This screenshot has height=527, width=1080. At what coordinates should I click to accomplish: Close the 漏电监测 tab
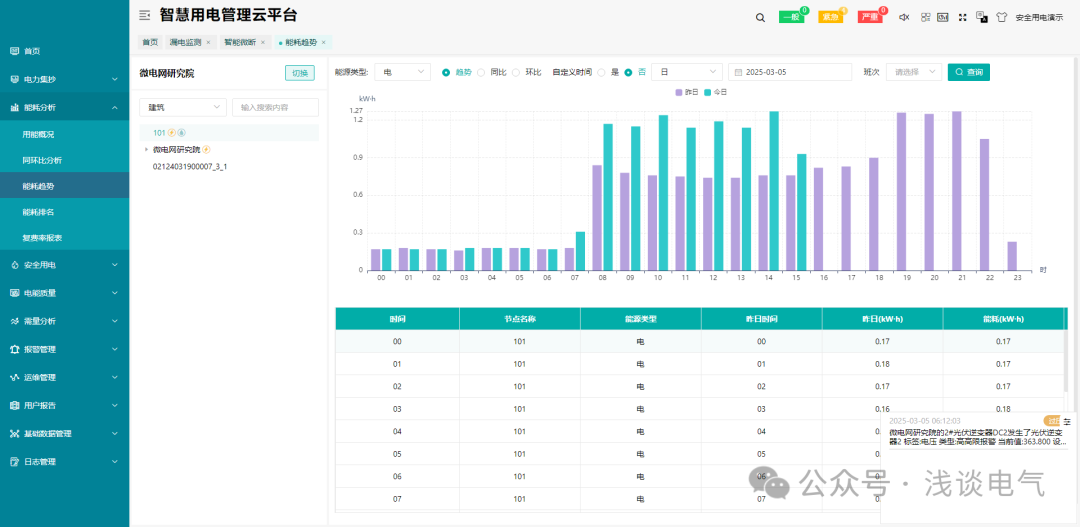click(x=209, y=43)
